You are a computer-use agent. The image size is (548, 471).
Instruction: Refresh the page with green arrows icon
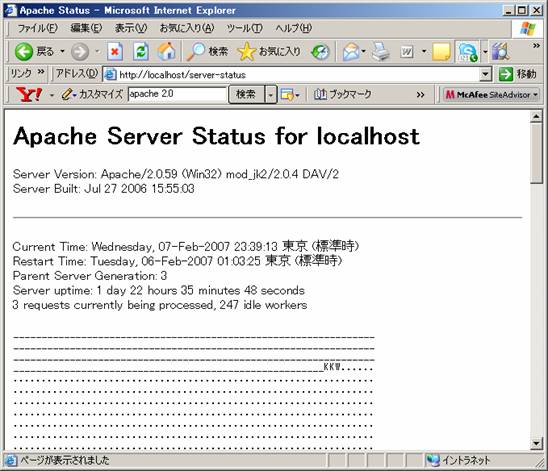tap(141, 52)
